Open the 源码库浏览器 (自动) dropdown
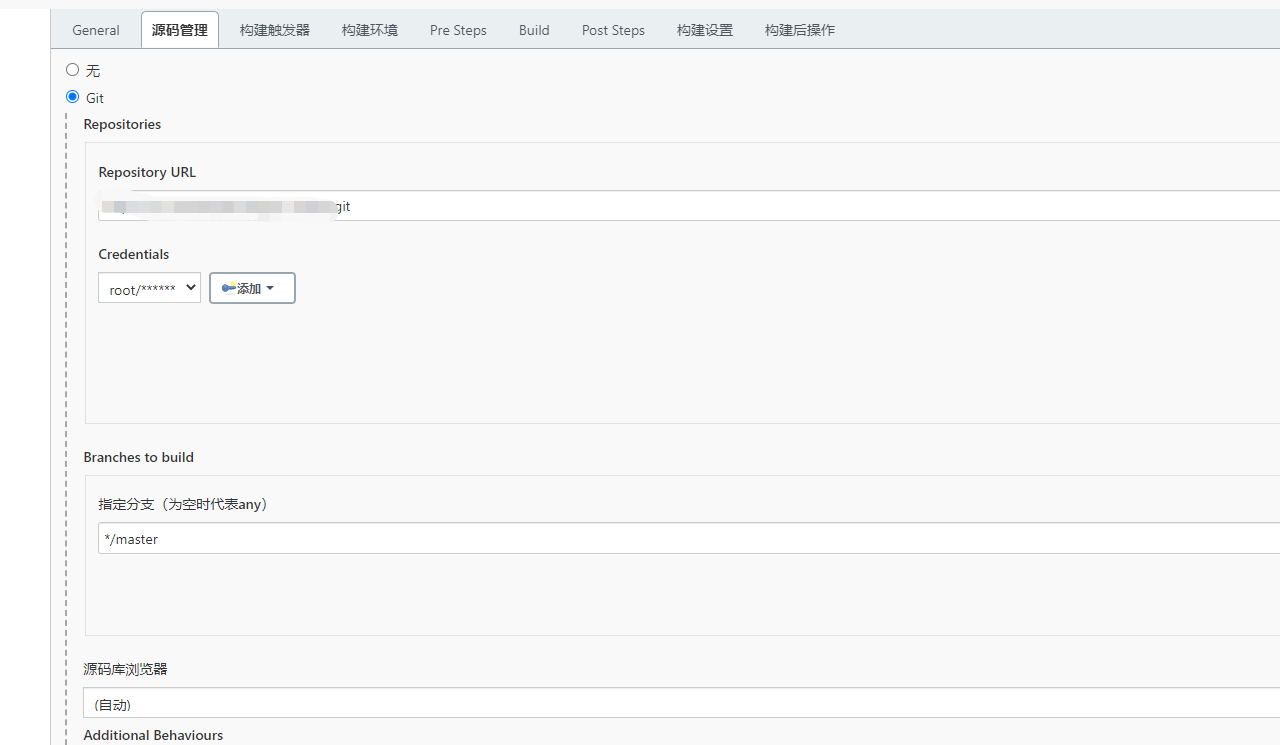 point(681,703)
